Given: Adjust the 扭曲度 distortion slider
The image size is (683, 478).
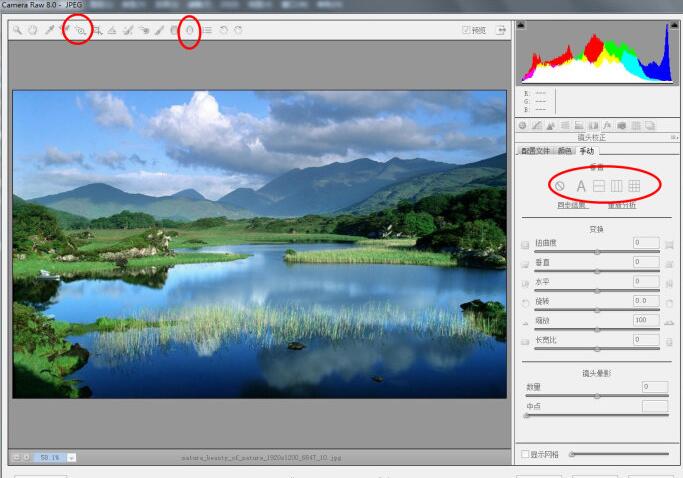Looking at the screenshot, I should tap(597, 252).
